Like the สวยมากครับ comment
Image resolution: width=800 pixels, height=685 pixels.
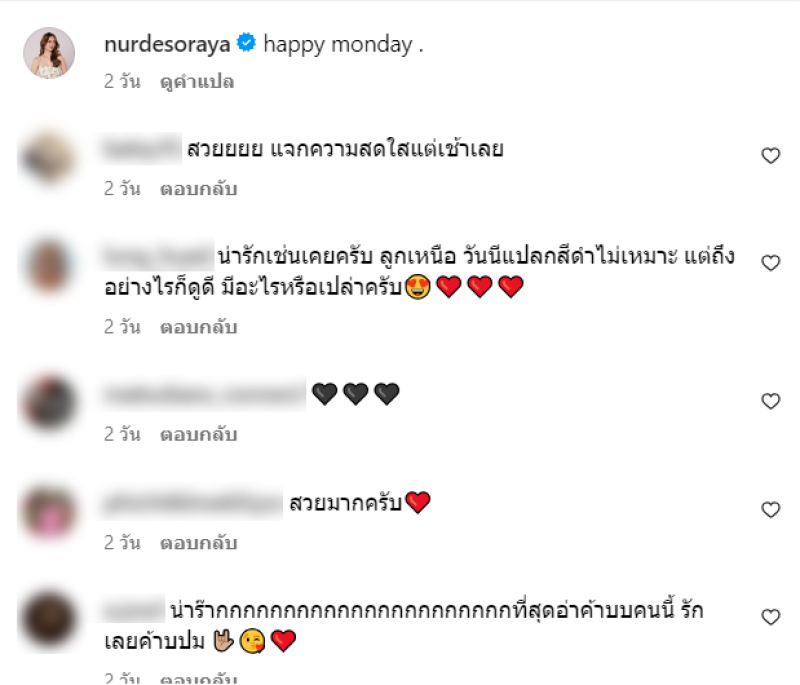(770, 509)
